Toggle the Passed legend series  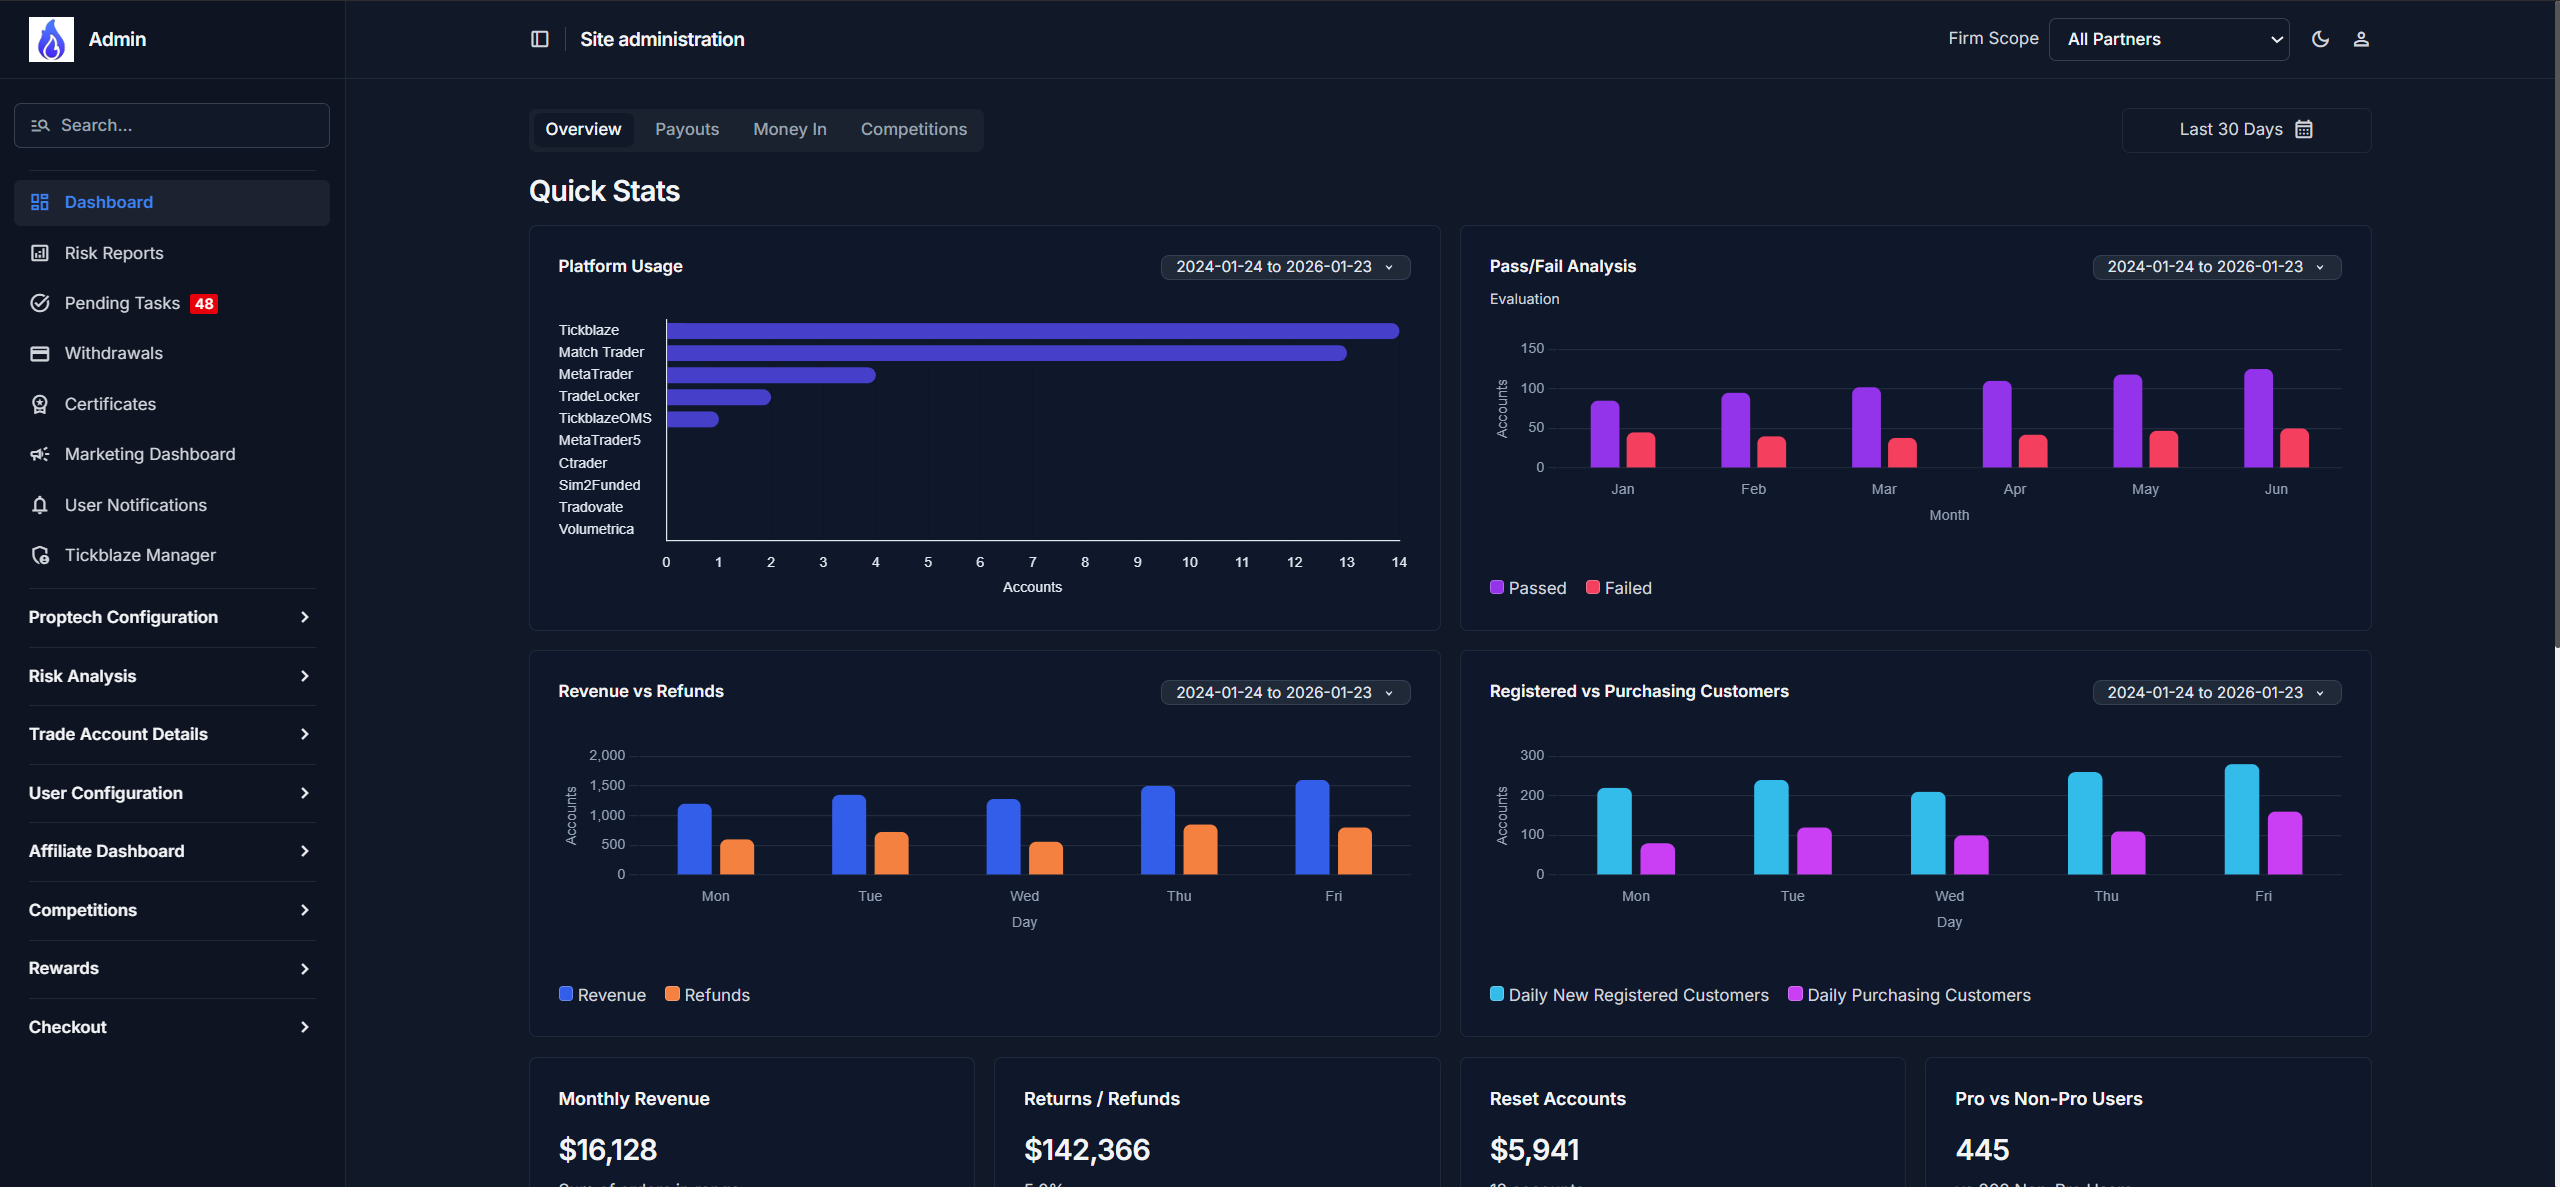[1528, 588]
